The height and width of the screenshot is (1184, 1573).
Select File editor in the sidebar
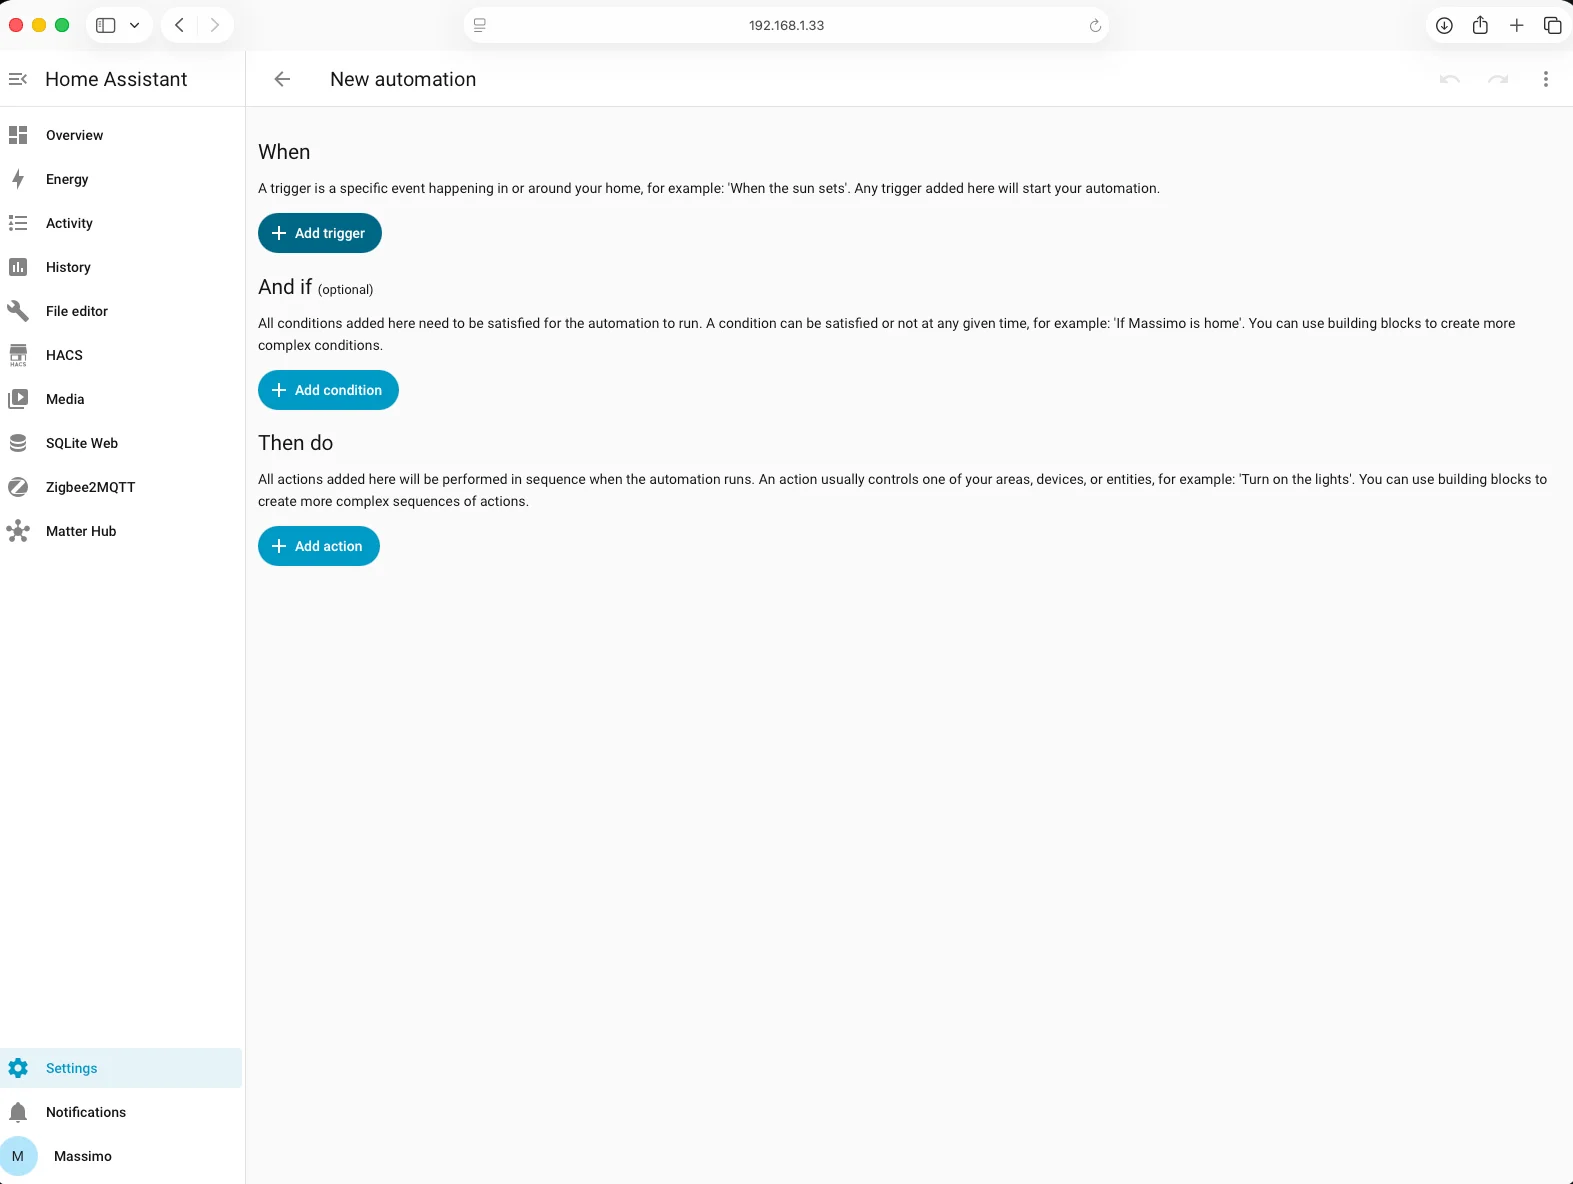tap(121, 311)
